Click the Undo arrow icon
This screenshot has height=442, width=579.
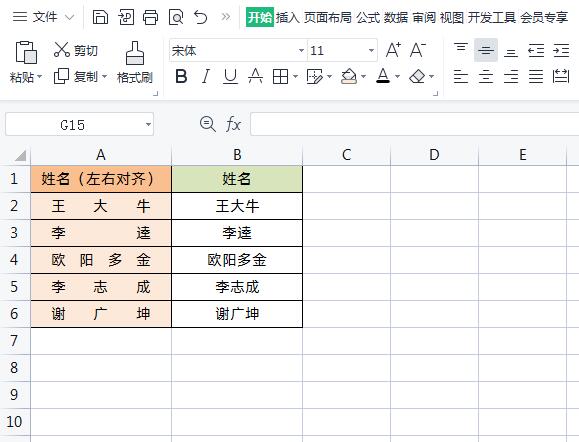[201, 17]
